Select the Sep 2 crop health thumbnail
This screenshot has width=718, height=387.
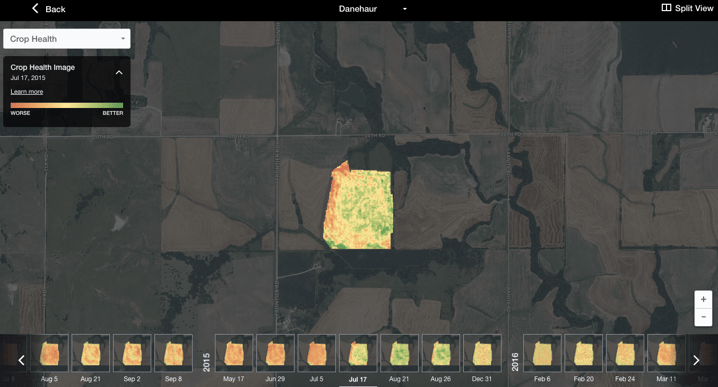(x=132, y=353)
